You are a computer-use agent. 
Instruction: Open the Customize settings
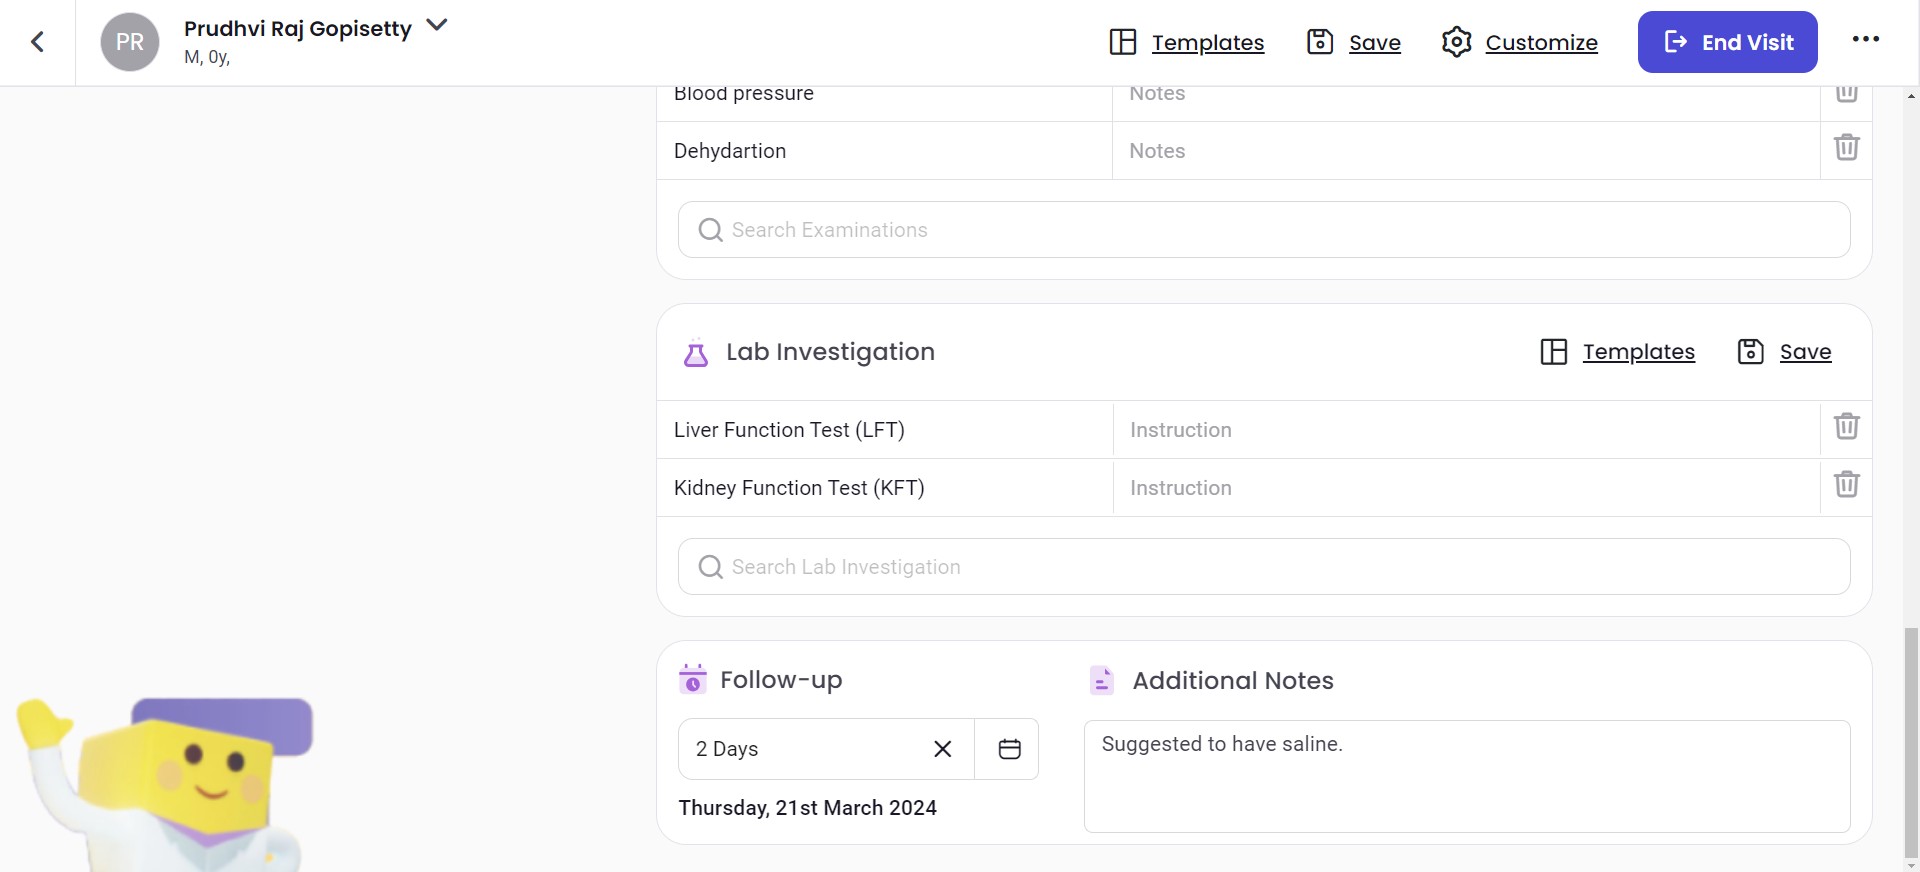point(1520,42)
